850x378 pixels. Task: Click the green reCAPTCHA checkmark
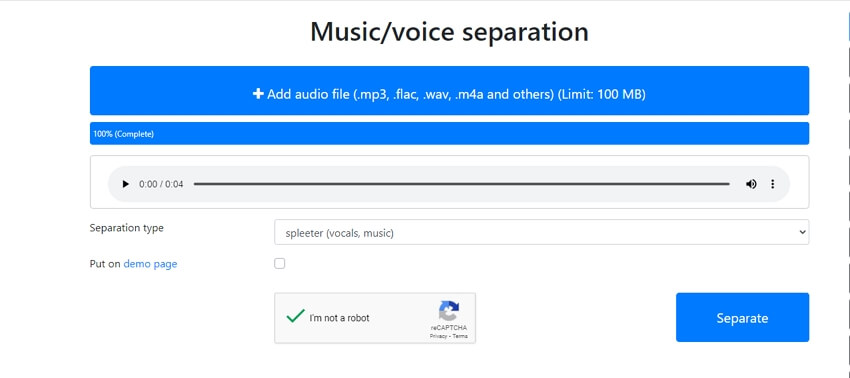[295, 316]
